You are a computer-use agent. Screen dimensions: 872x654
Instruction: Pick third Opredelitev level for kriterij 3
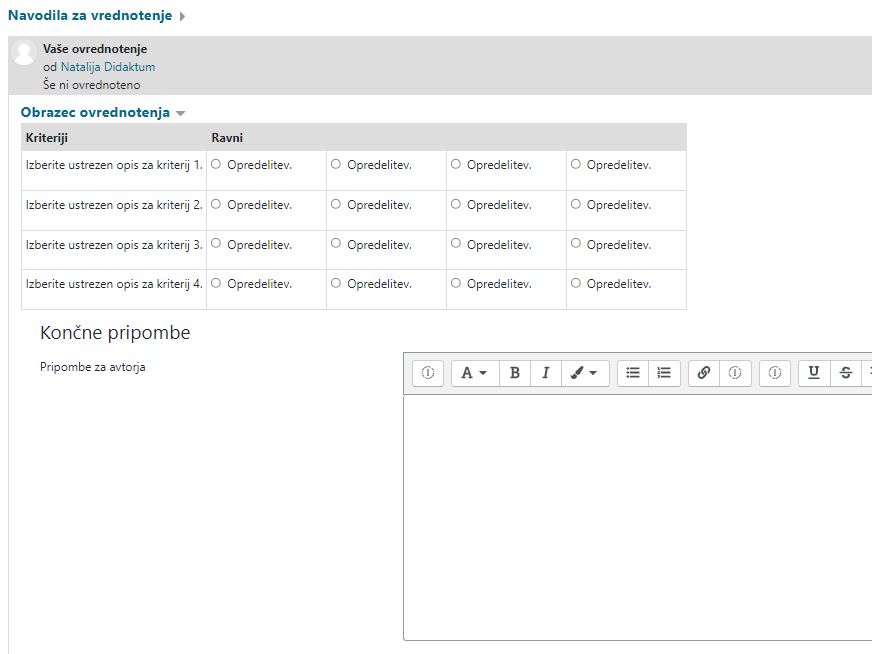click(456, 244)
